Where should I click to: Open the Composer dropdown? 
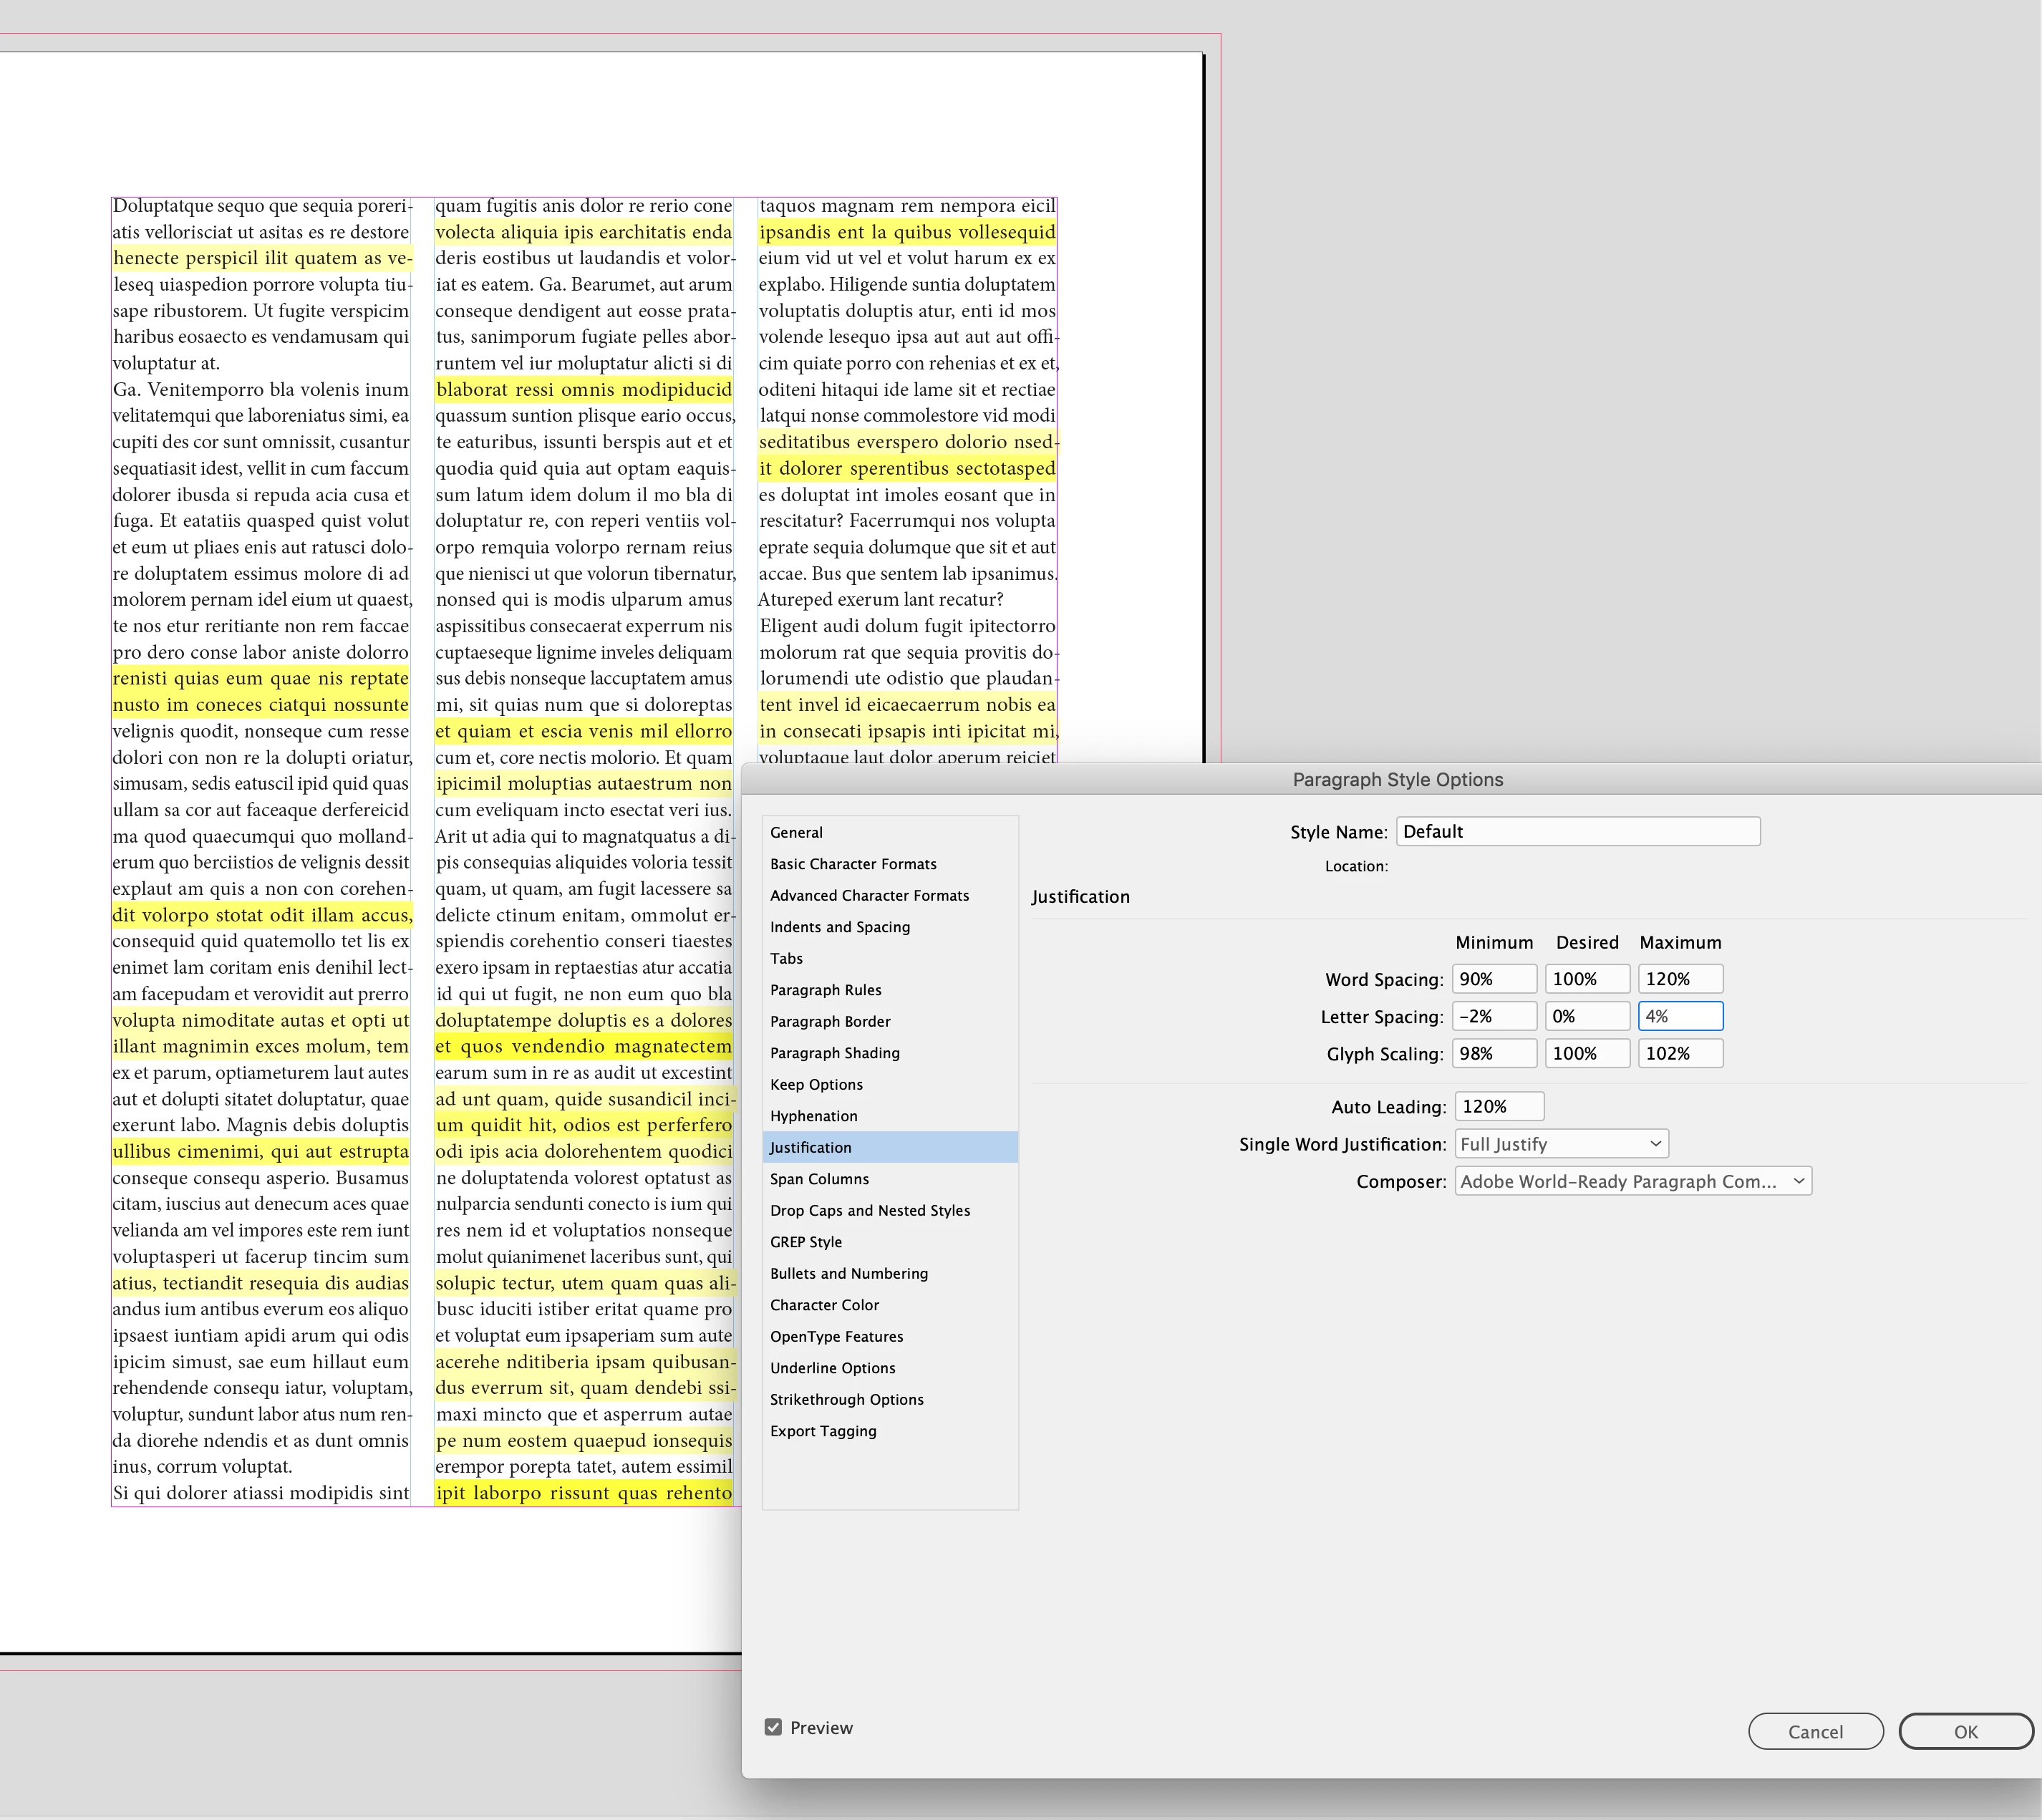coord(1632,1181)
